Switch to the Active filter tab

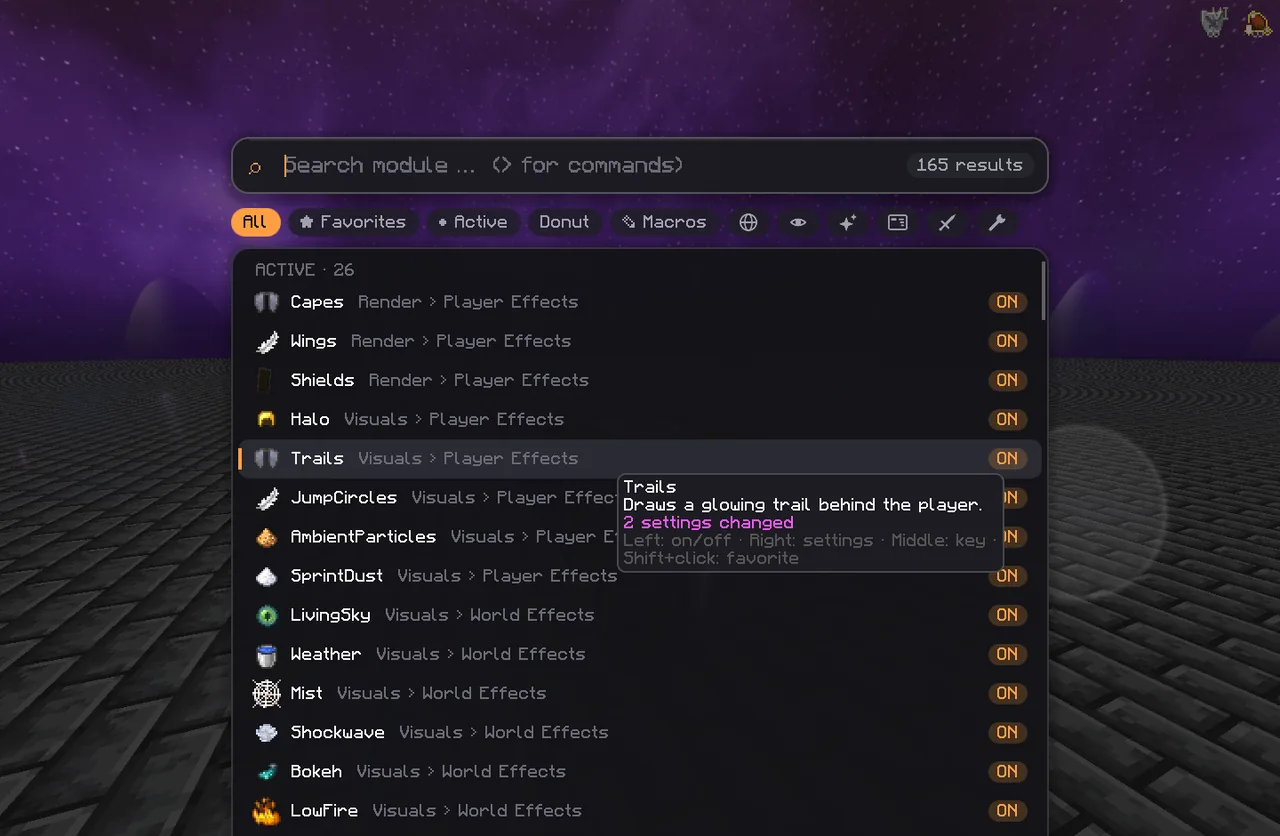click(473, 222)
